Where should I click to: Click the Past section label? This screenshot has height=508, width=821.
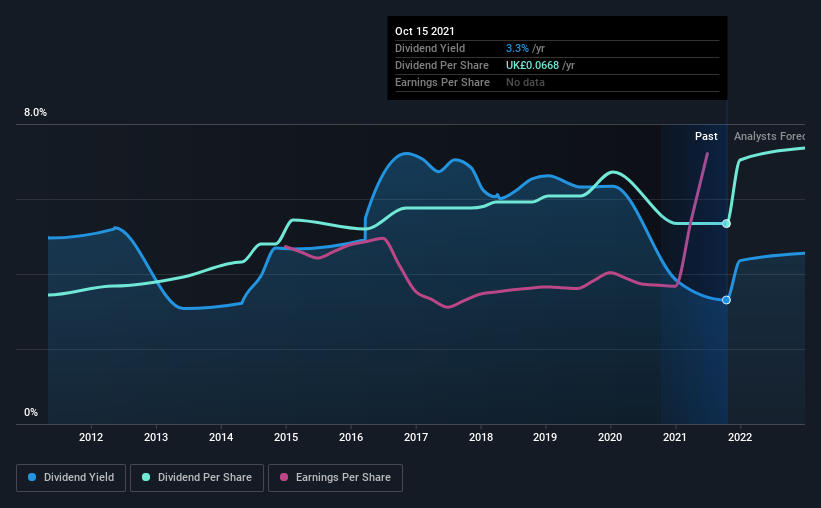click(x=706, y=136)
